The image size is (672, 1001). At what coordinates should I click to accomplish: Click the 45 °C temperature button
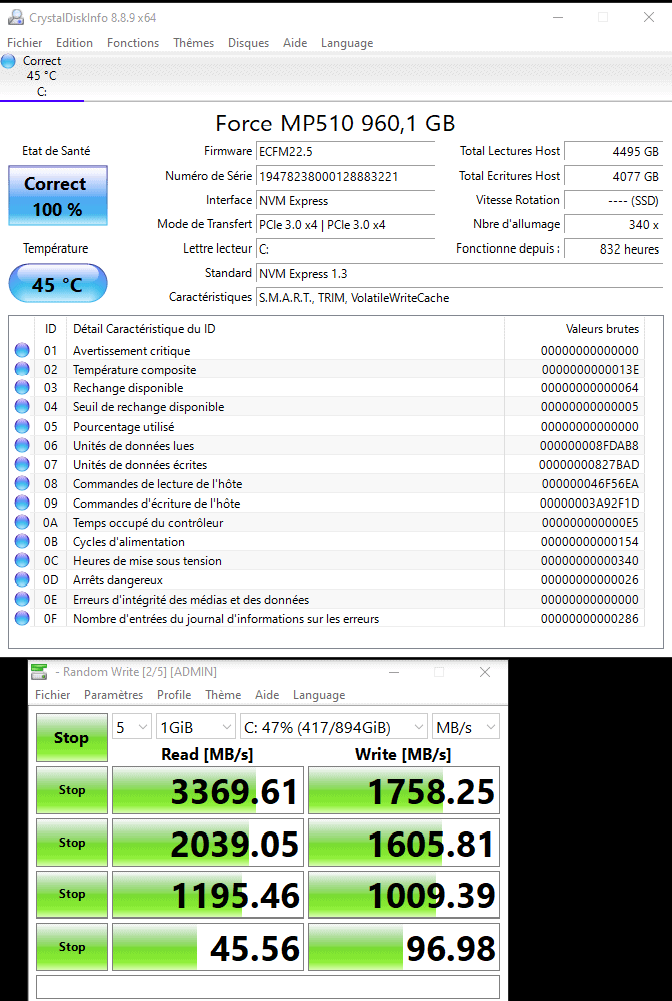58,283
